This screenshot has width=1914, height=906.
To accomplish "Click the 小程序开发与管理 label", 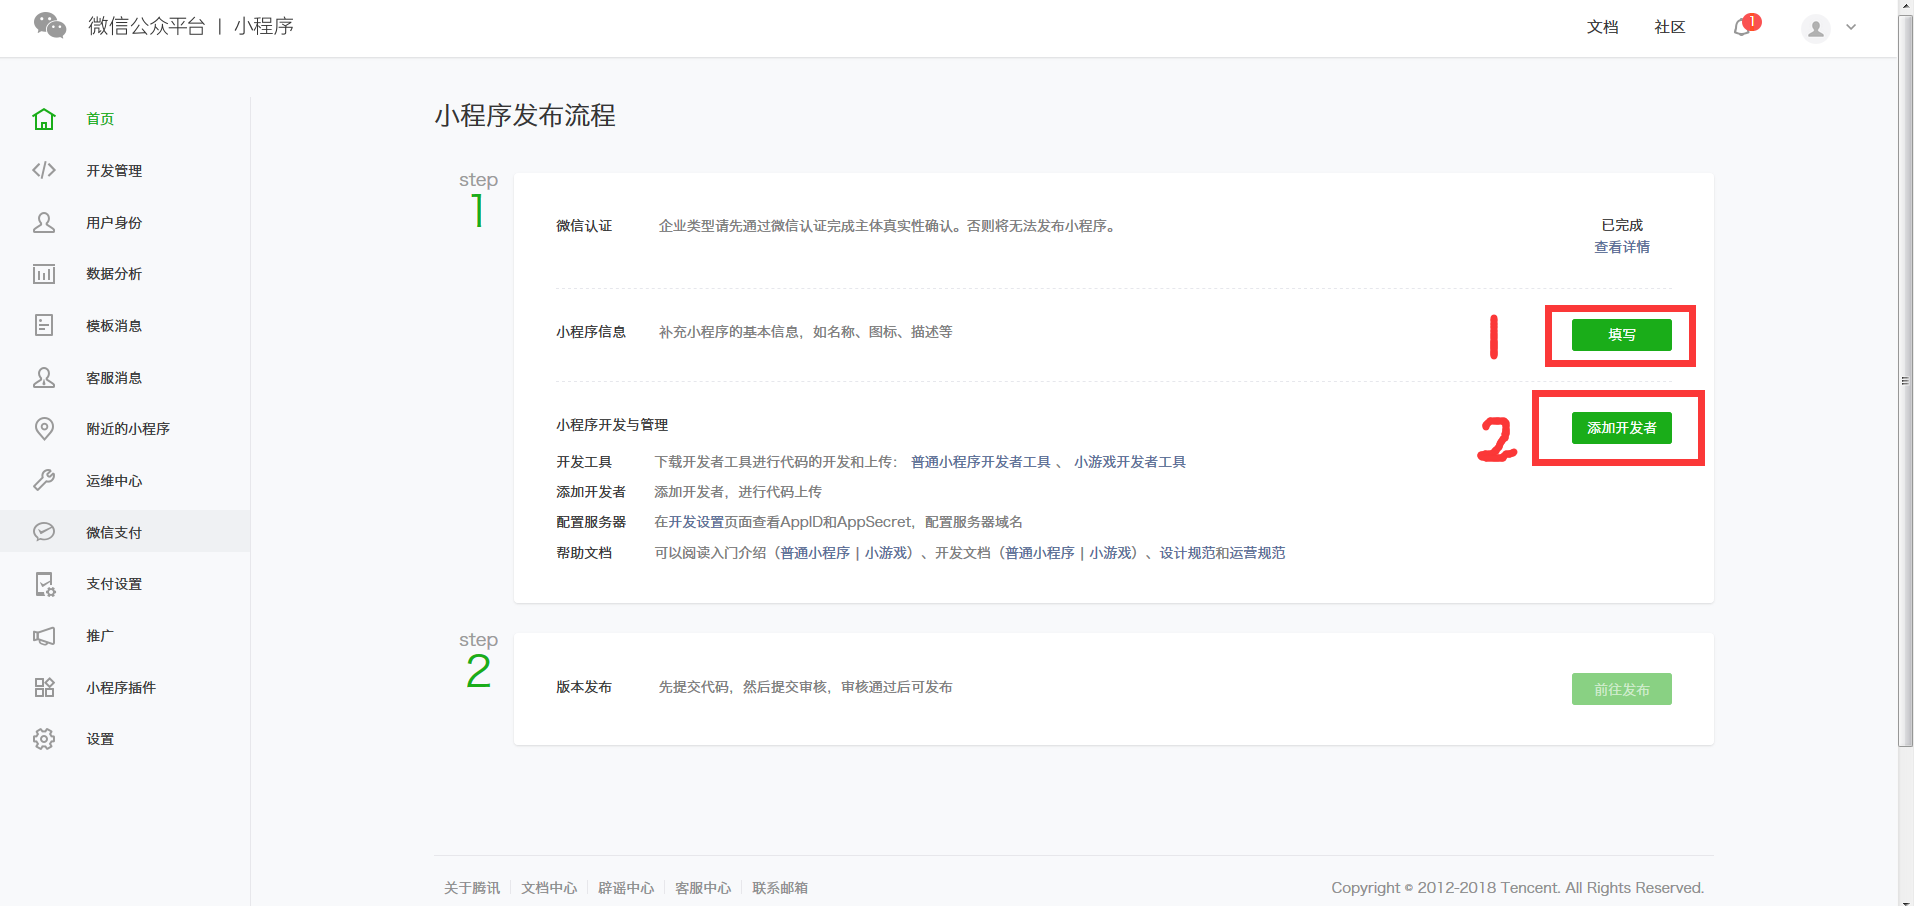I will [612, 425].
